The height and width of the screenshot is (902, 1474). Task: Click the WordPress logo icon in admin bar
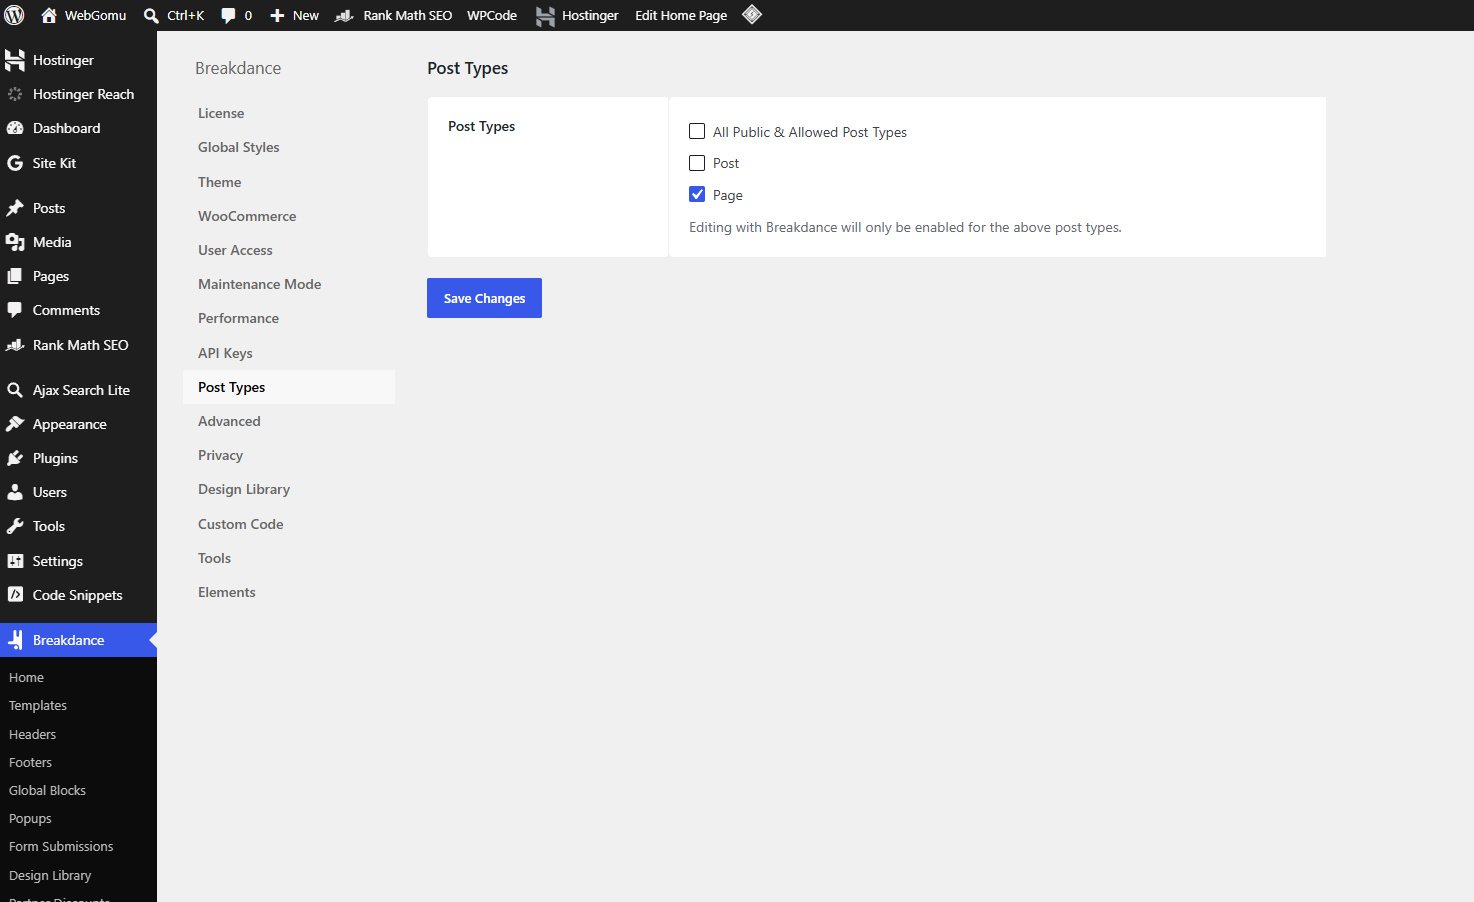(x=15, y=15)
